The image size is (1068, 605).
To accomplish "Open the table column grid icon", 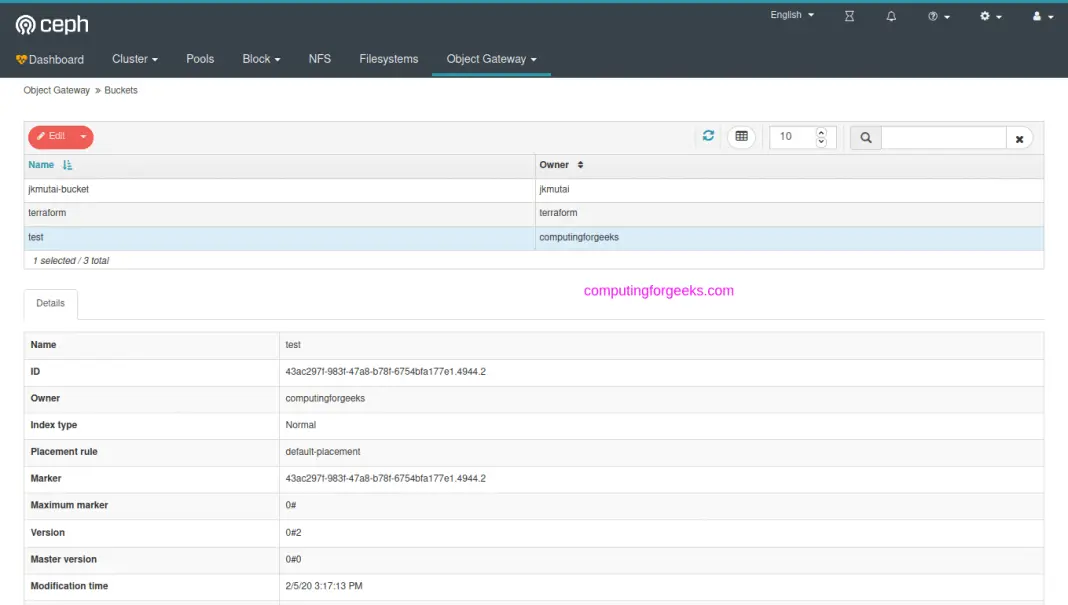I will 741,137.
